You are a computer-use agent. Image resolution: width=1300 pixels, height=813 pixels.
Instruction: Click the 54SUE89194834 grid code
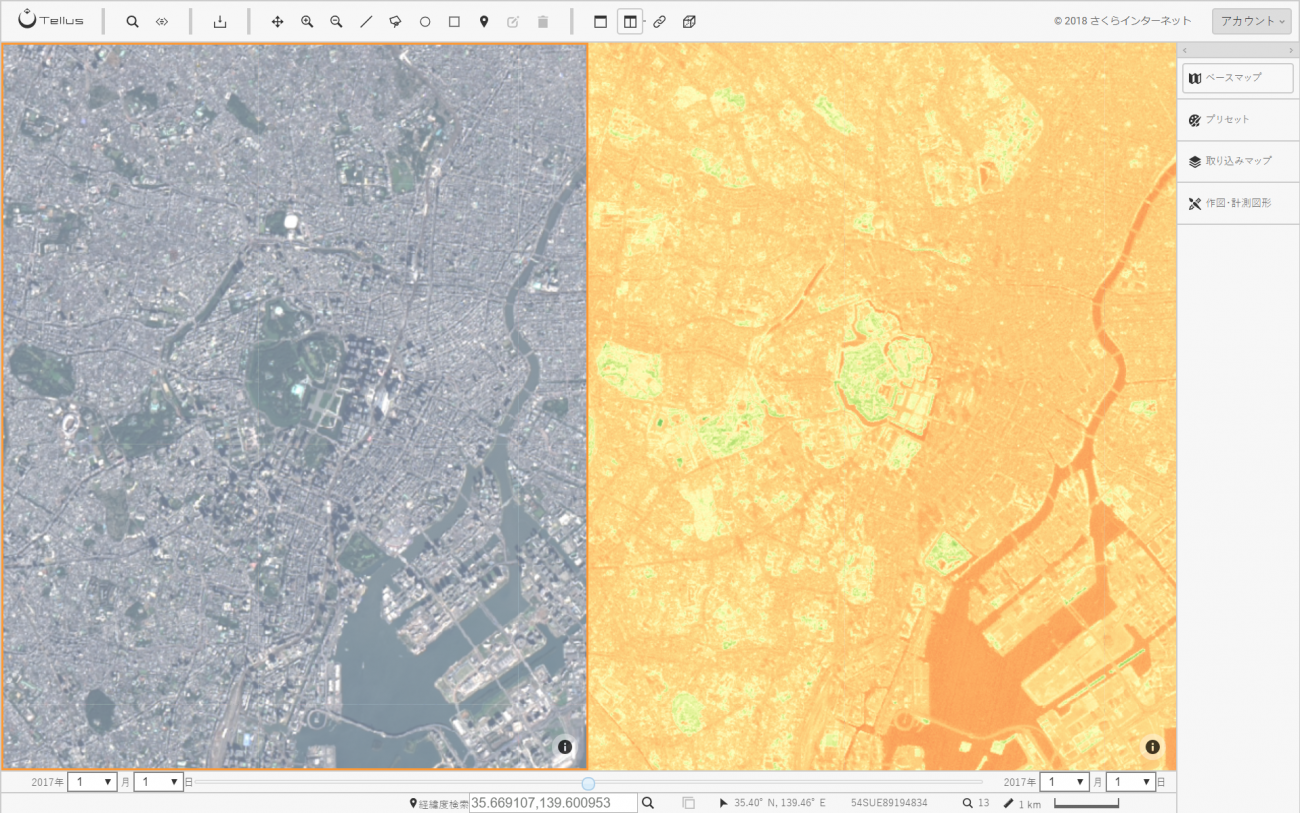[889, 803]
